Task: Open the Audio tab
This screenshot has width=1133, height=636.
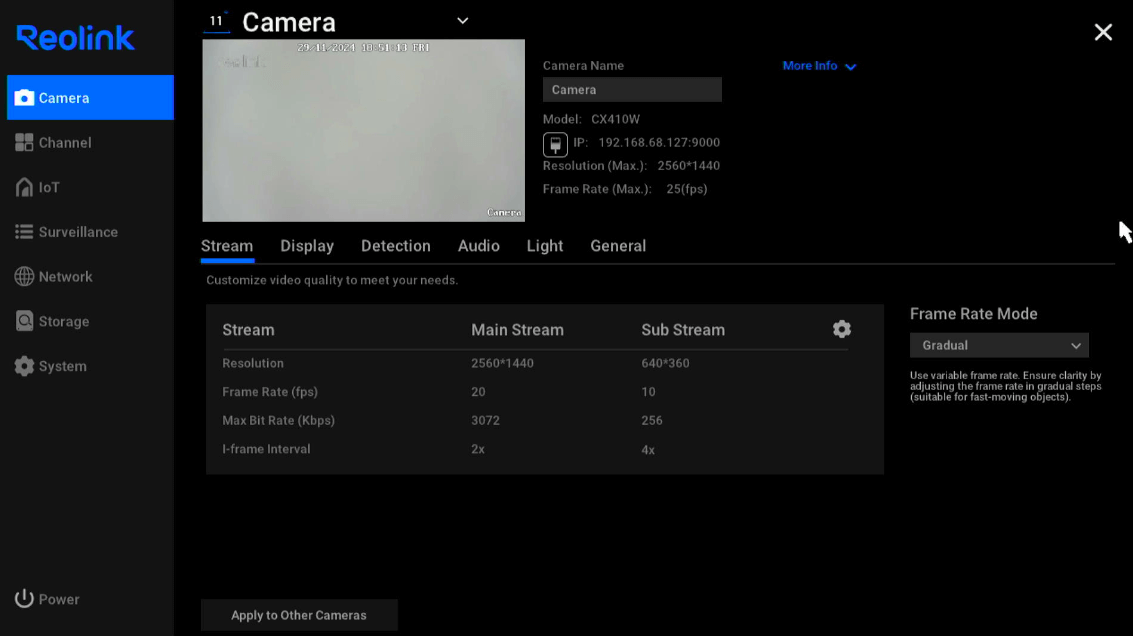Action: click(x=478, y=246)
